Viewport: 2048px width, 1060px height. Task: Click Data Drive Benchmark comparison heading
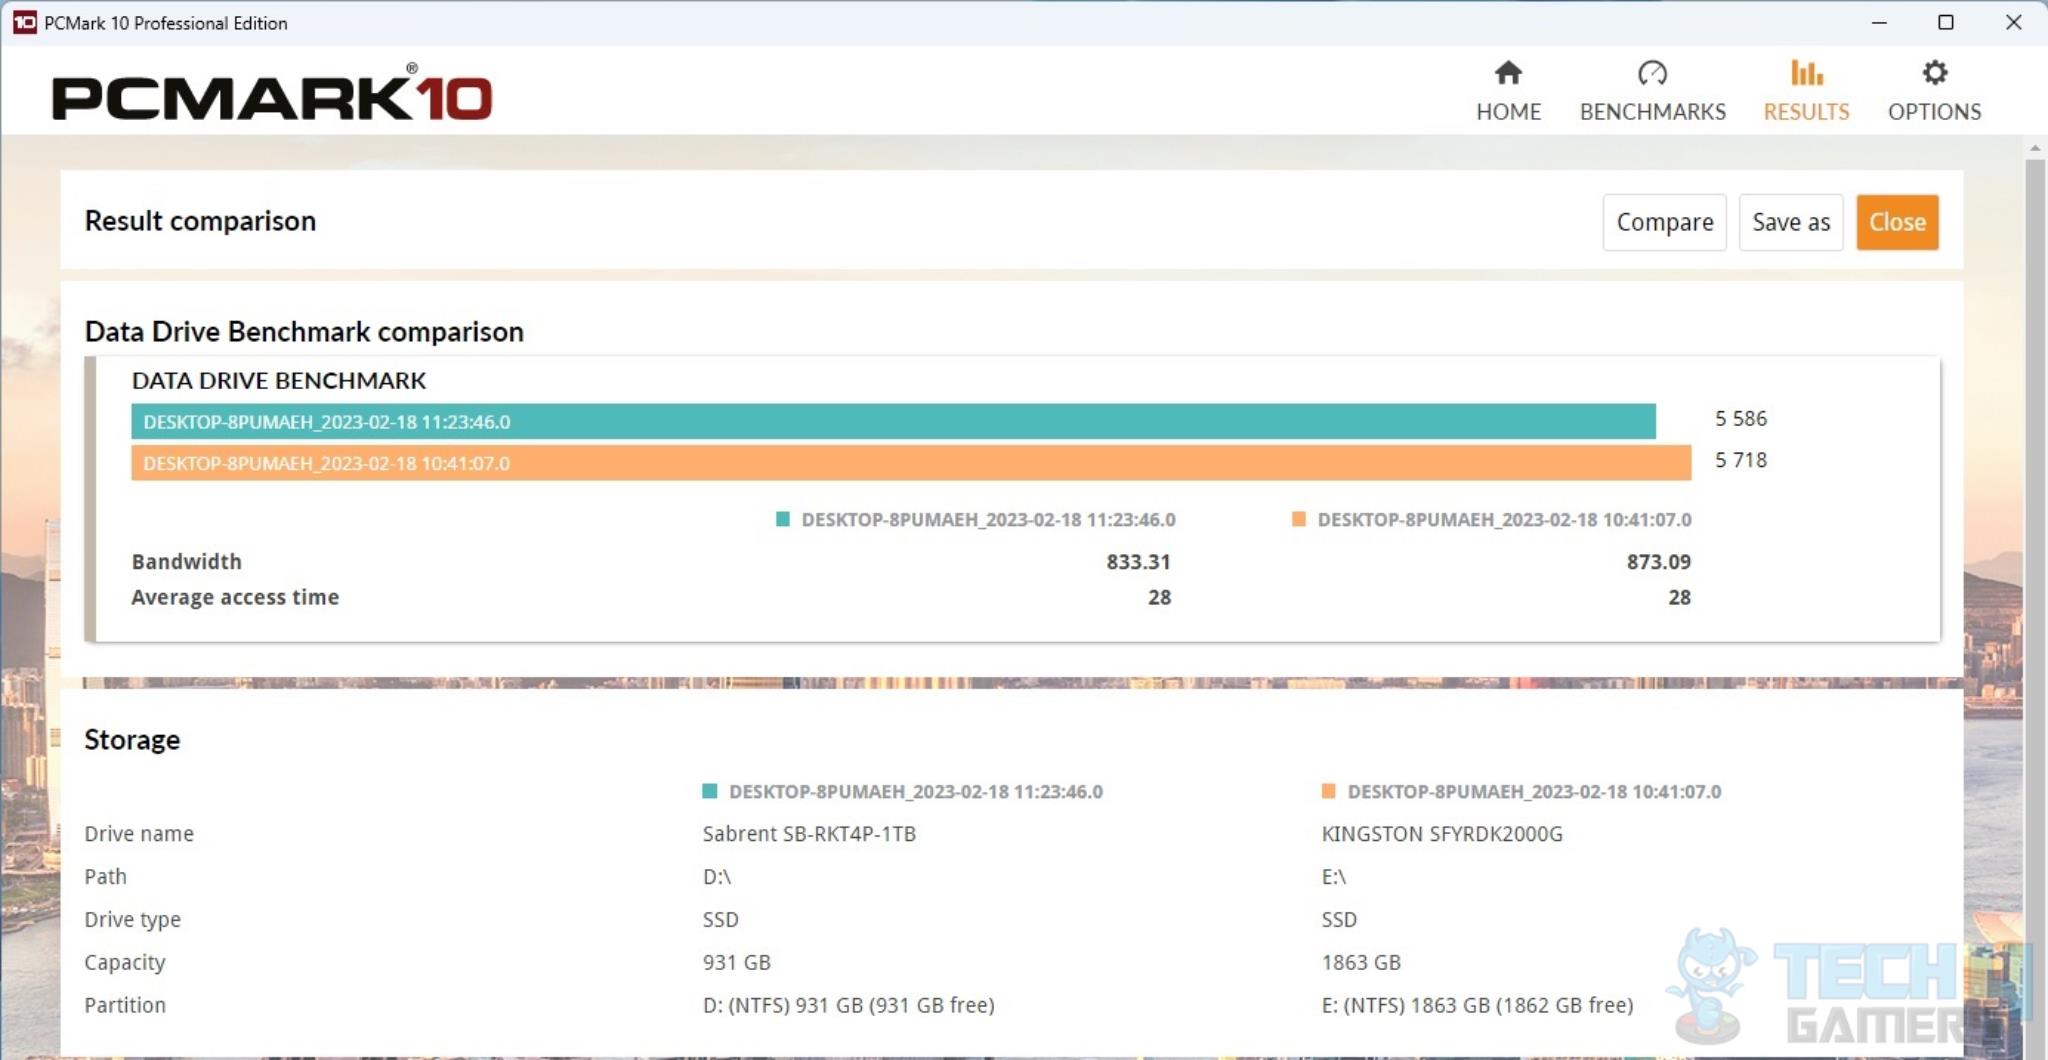(x=304, y=331)
